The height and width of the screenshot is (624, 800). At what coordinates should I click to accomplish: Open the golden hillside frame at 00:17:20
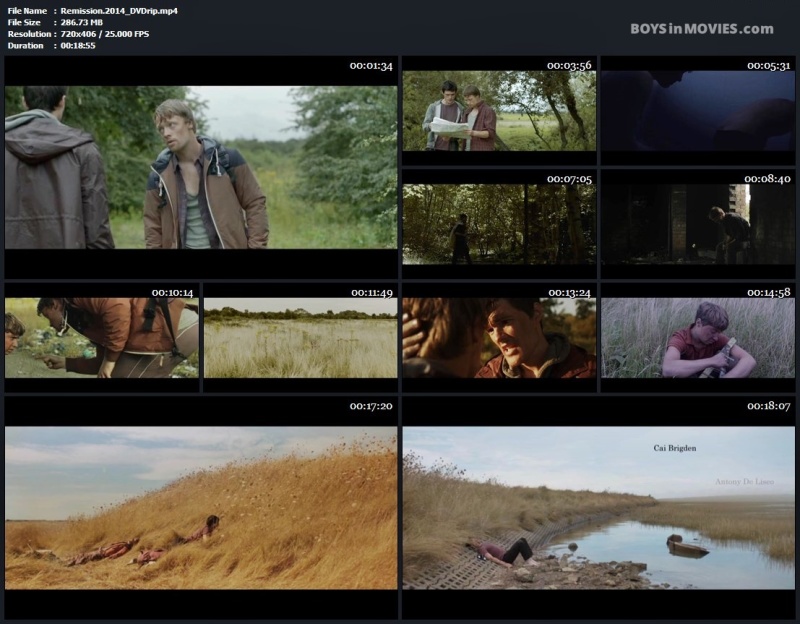click(201, 508)
